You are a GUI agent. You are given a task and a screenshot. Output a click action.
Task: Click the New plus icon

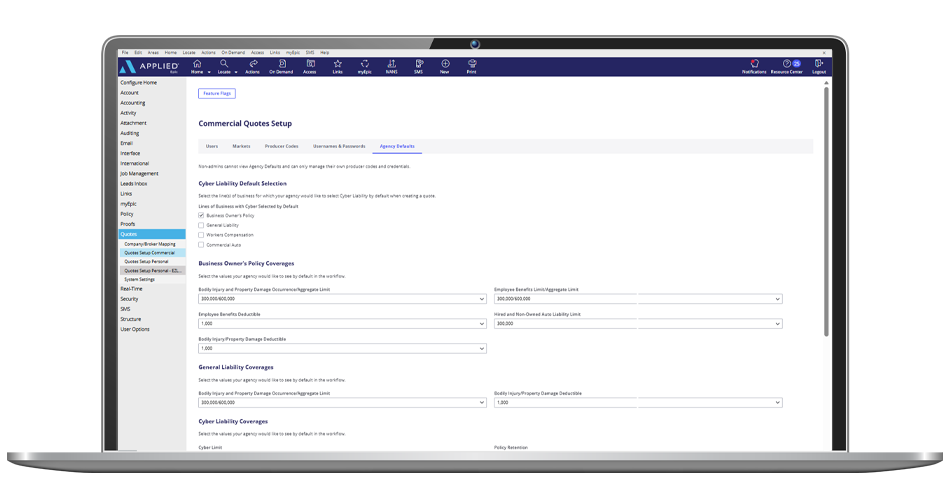tap(445, 65)
